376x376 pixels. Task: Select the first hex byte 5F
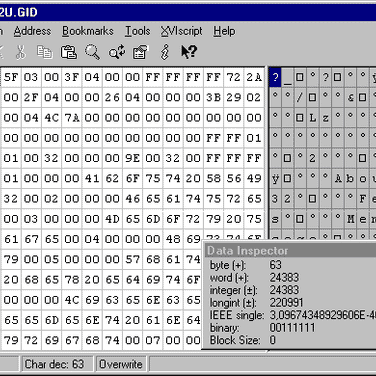tap(11, 77)
